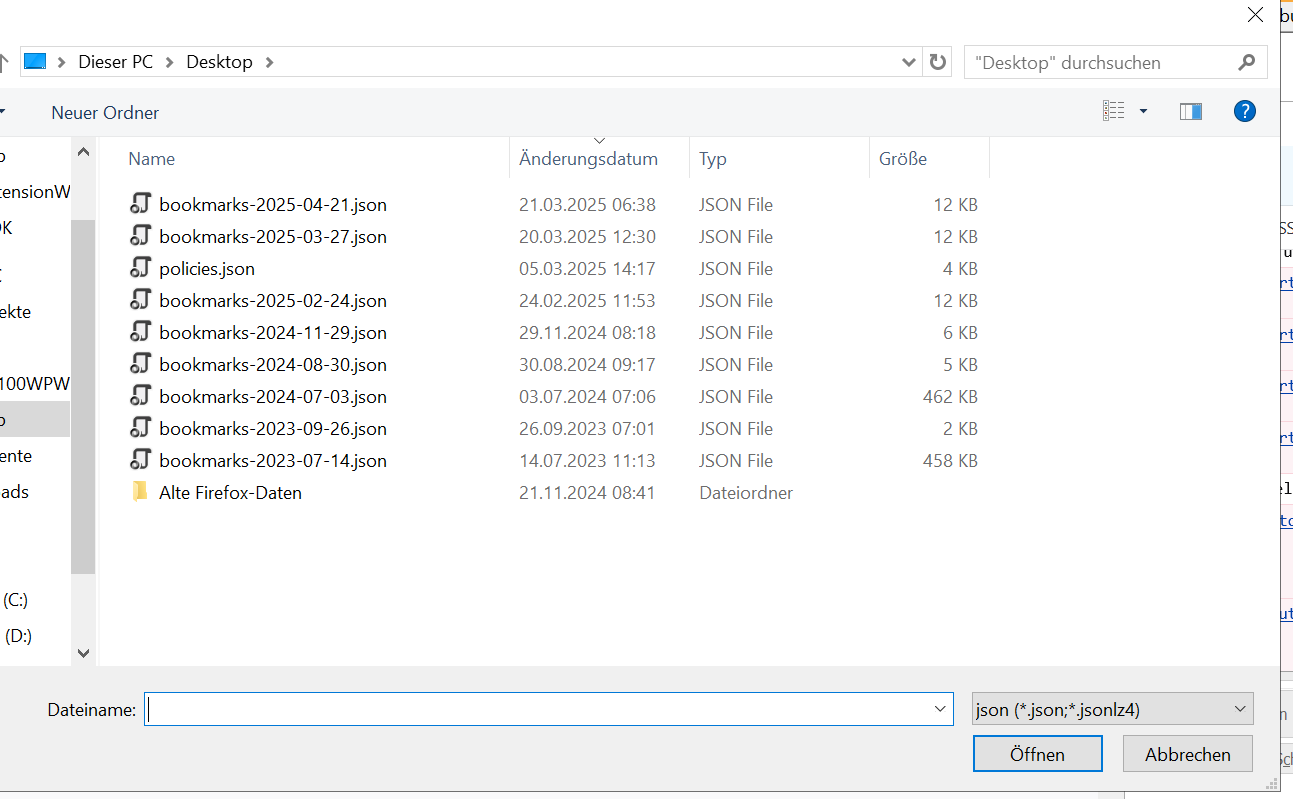Sort files by the Name column

click(152, 159)
